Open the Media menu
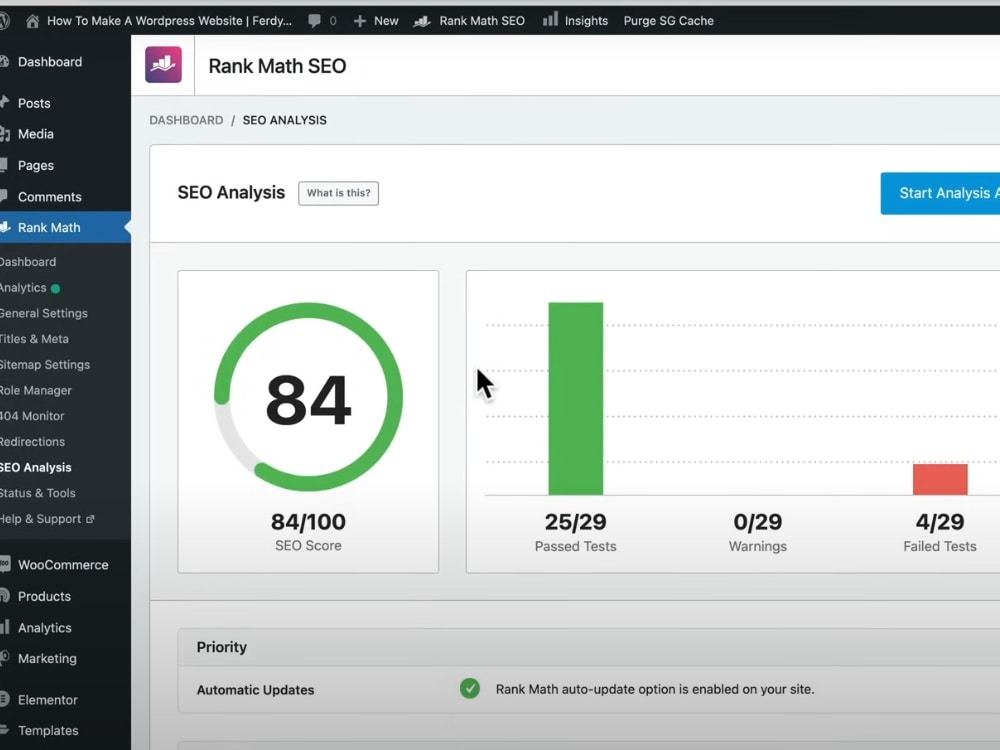 36,134
